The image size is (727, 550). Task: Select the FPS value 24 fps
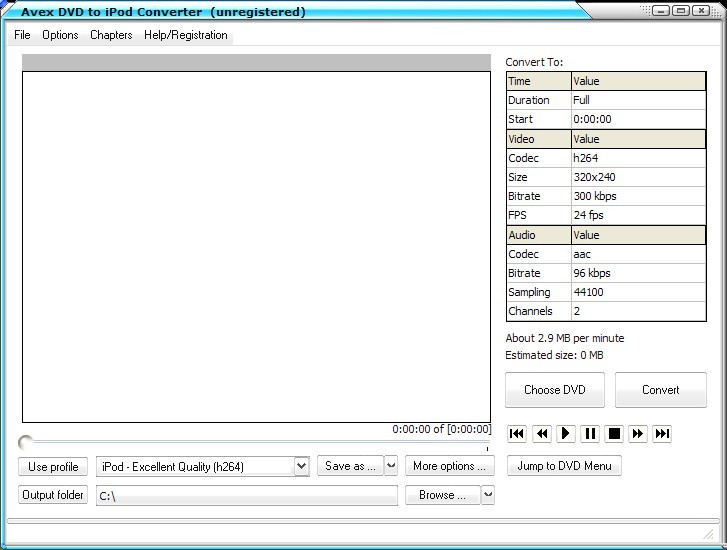[638, 215]
